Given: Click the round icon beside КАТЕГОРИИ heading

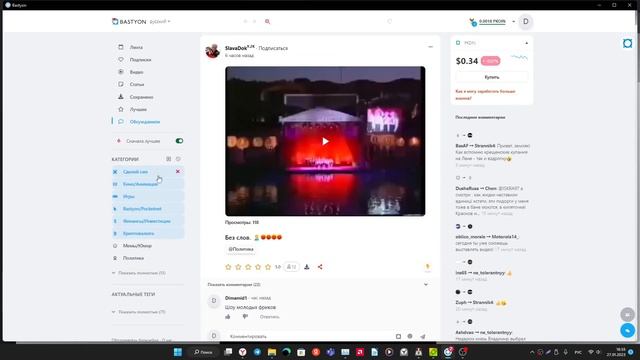Looking at the screenshot, I should (178, 159).
